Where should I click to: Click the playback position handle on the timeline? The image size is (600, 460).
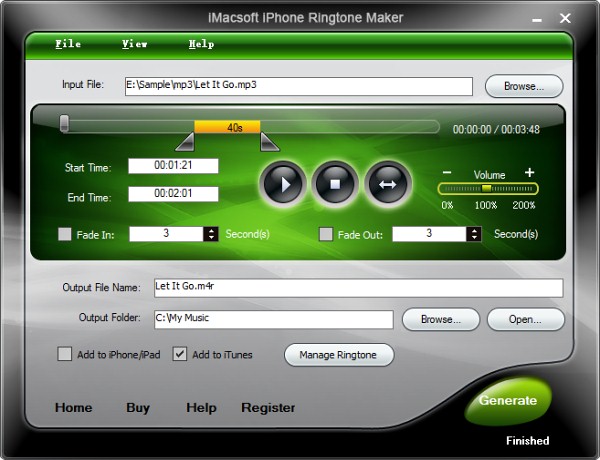pos(64,123)
